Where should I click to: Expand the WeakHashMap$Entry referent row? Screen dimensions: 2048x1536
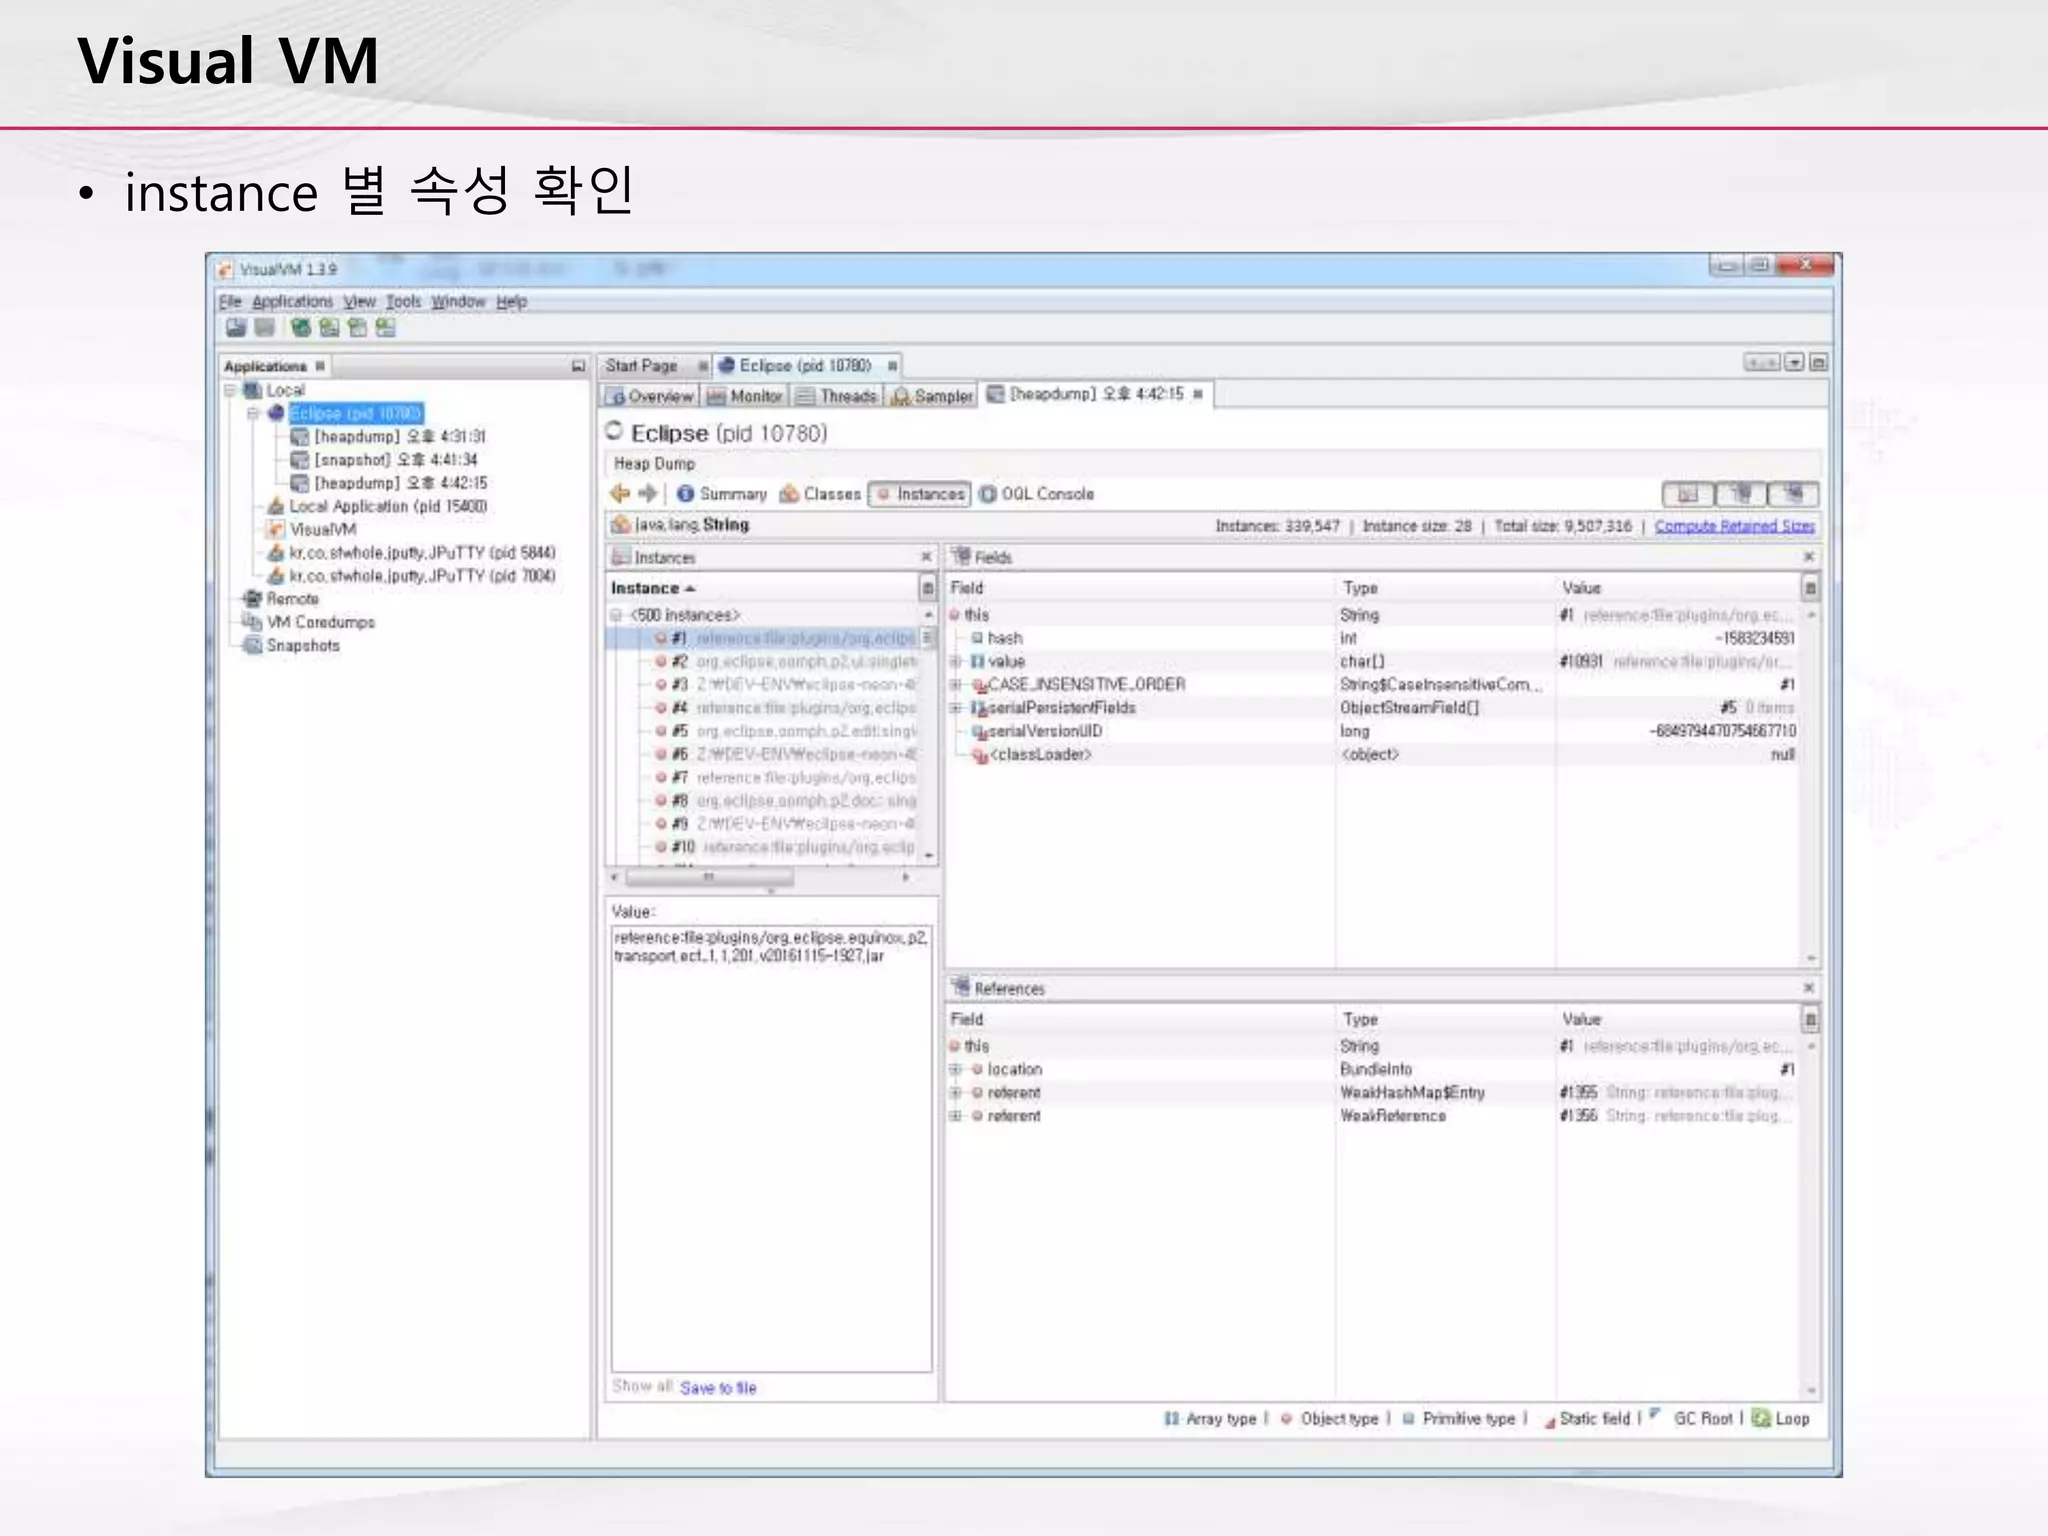(x=955, y=1093)
